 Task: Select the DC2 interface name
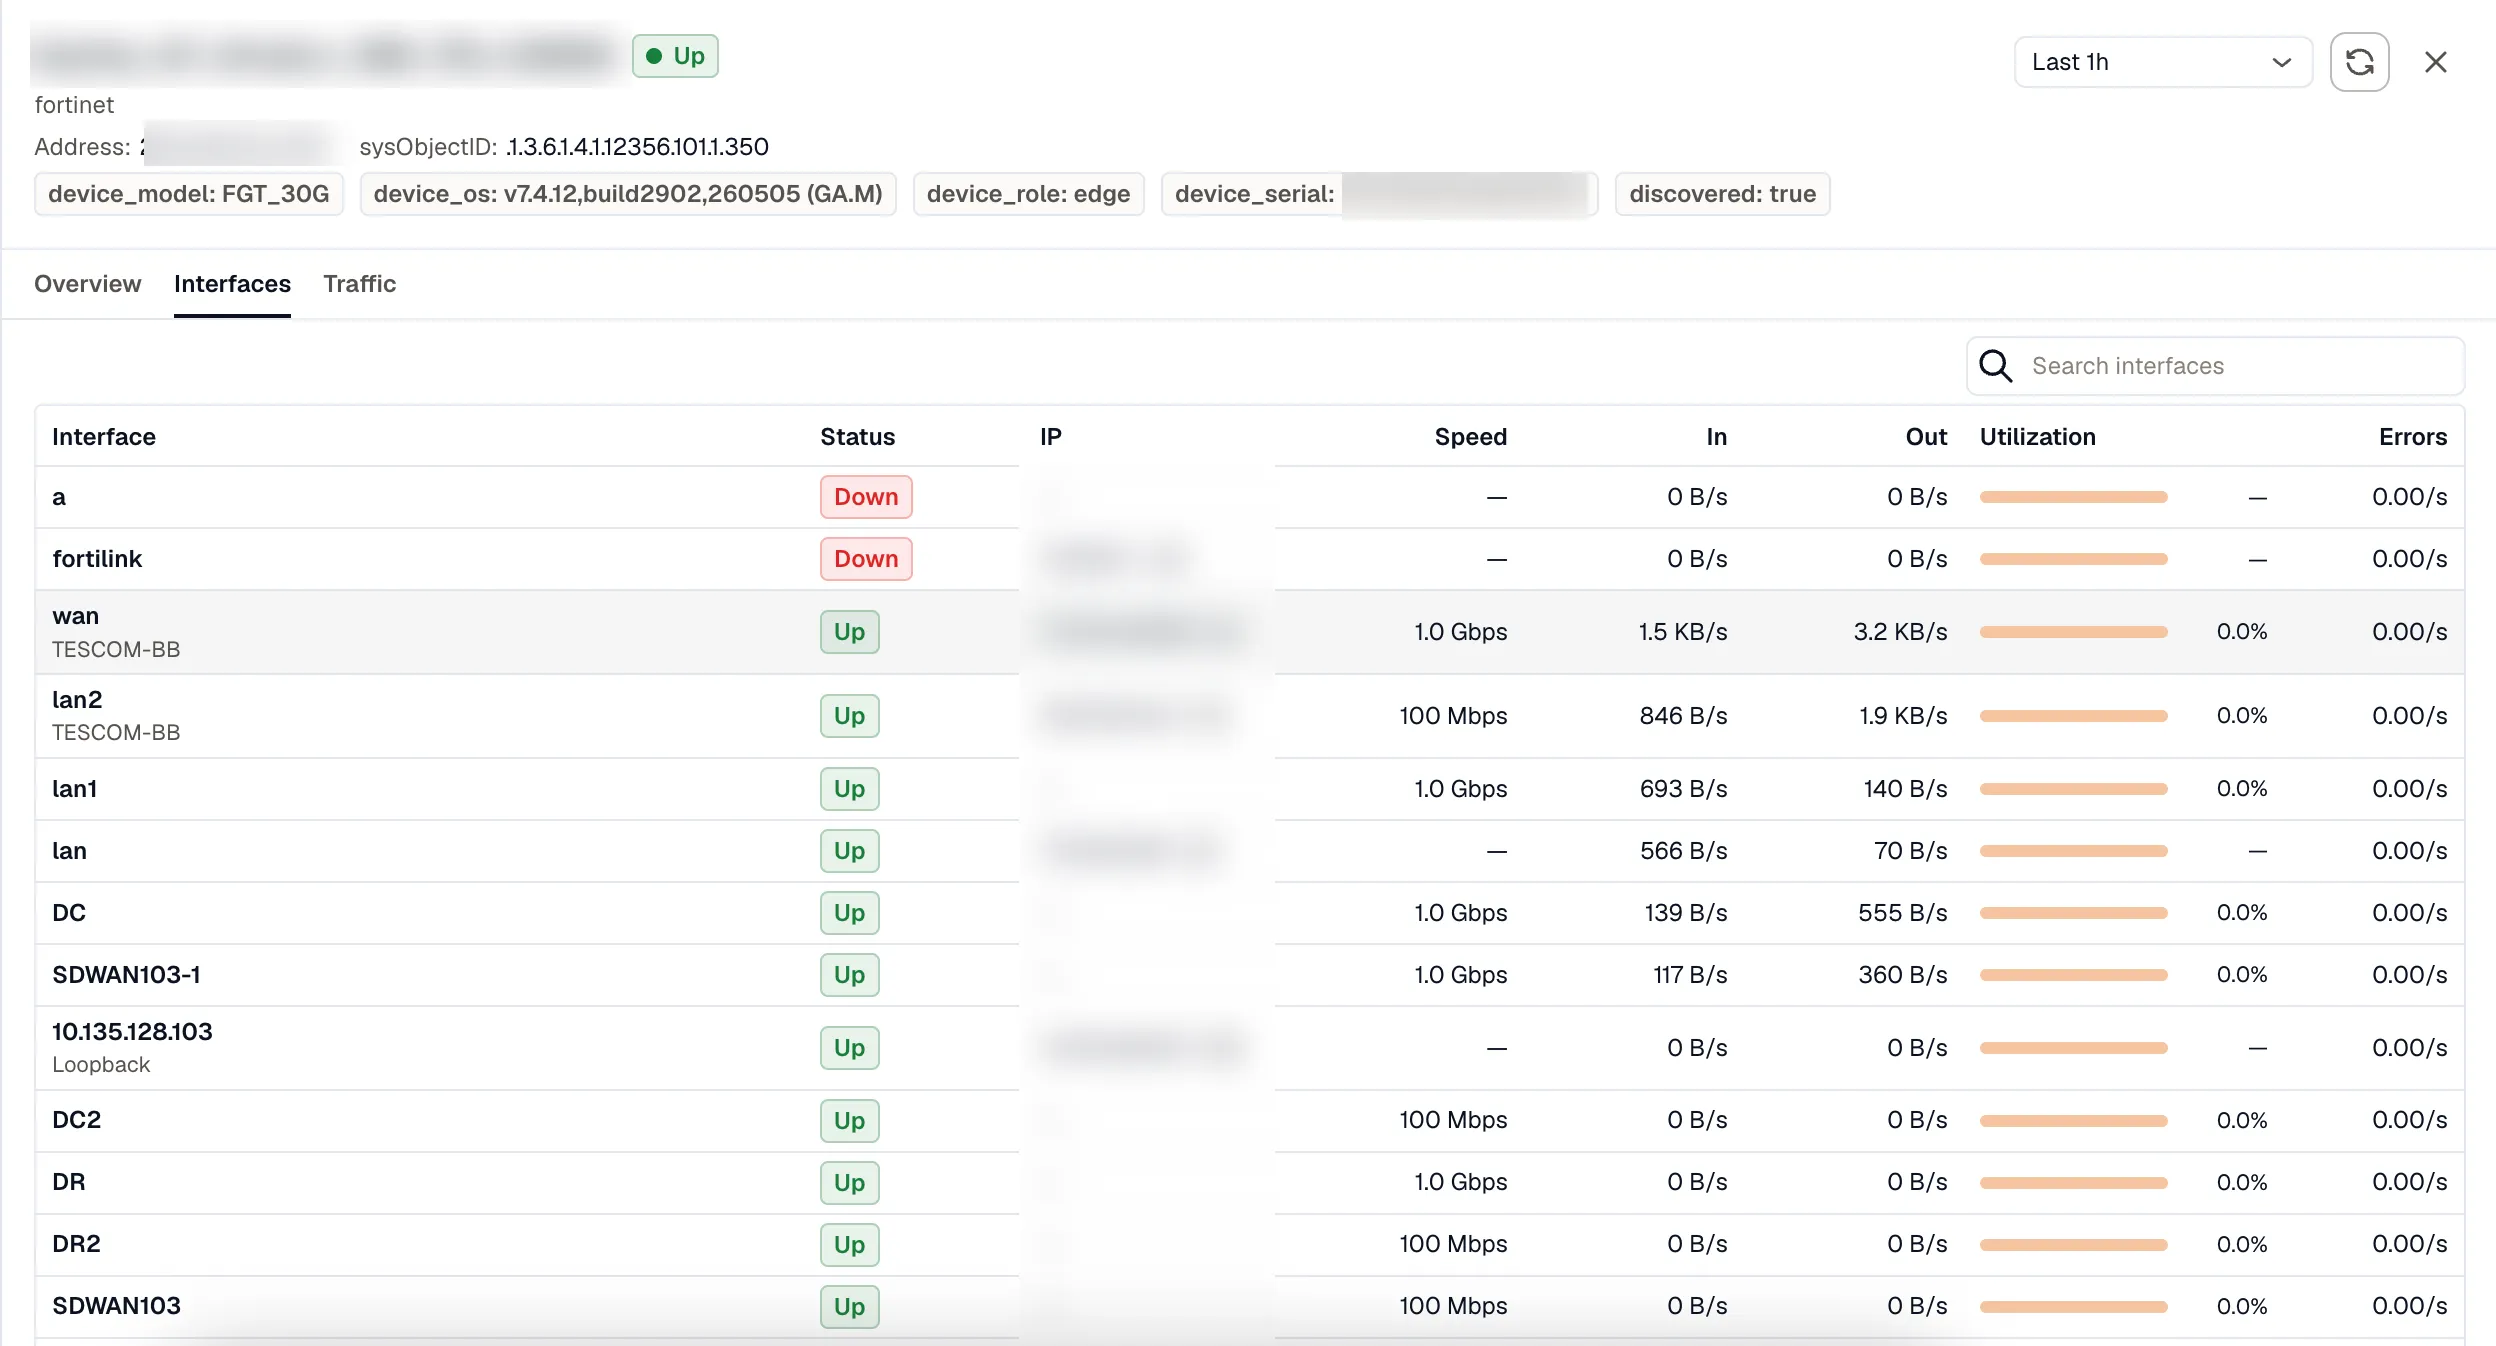click(x=76, y=1120)
